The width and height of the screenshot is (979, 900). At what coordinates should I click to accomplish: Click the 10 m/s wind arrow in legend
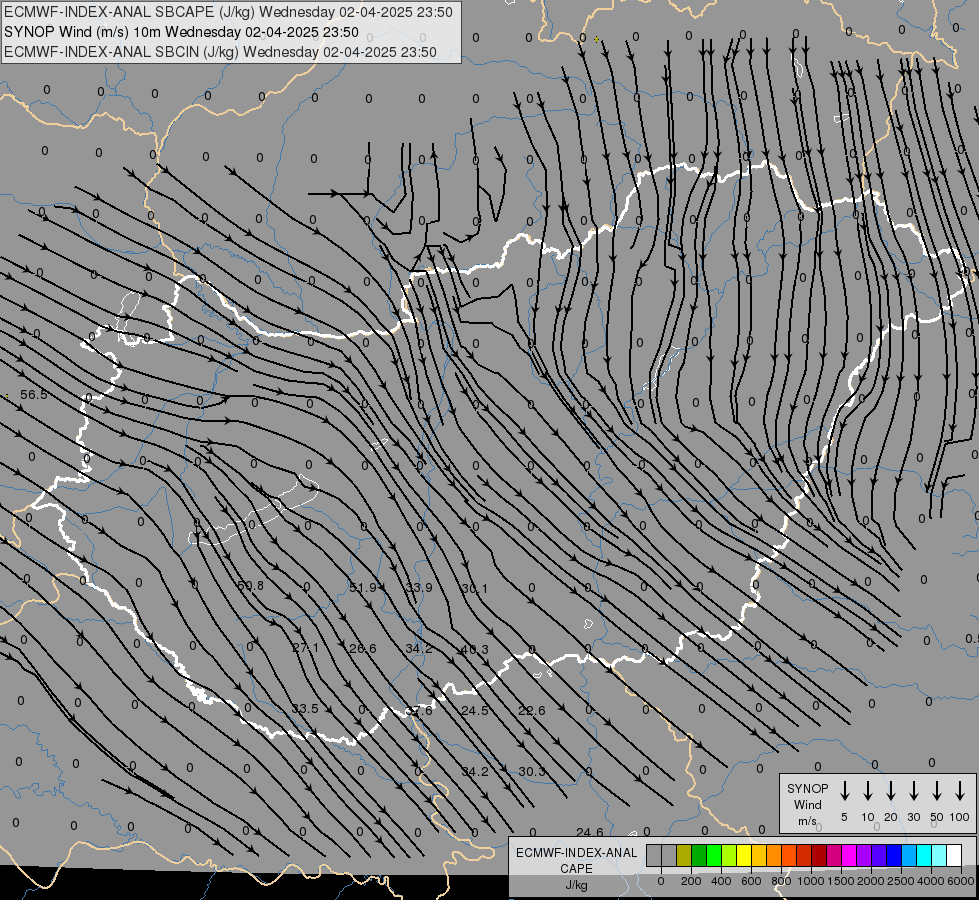pyautogui.click(x=868, y=791)
